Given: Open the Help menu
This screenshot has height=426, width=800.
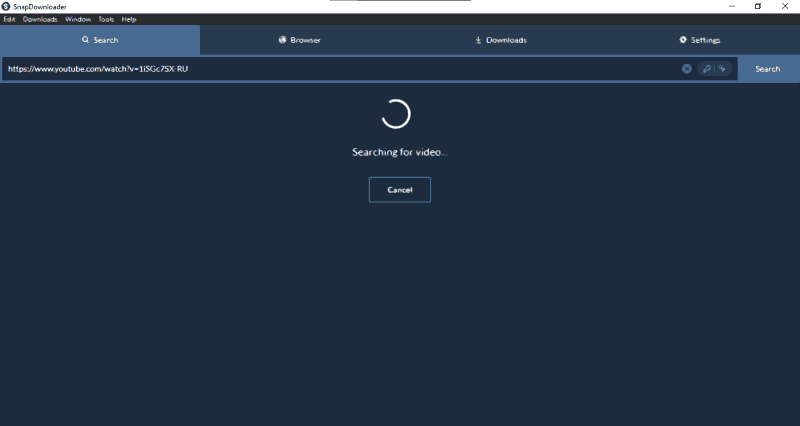Looking at the screenshot, I should (x=129, y=19).
